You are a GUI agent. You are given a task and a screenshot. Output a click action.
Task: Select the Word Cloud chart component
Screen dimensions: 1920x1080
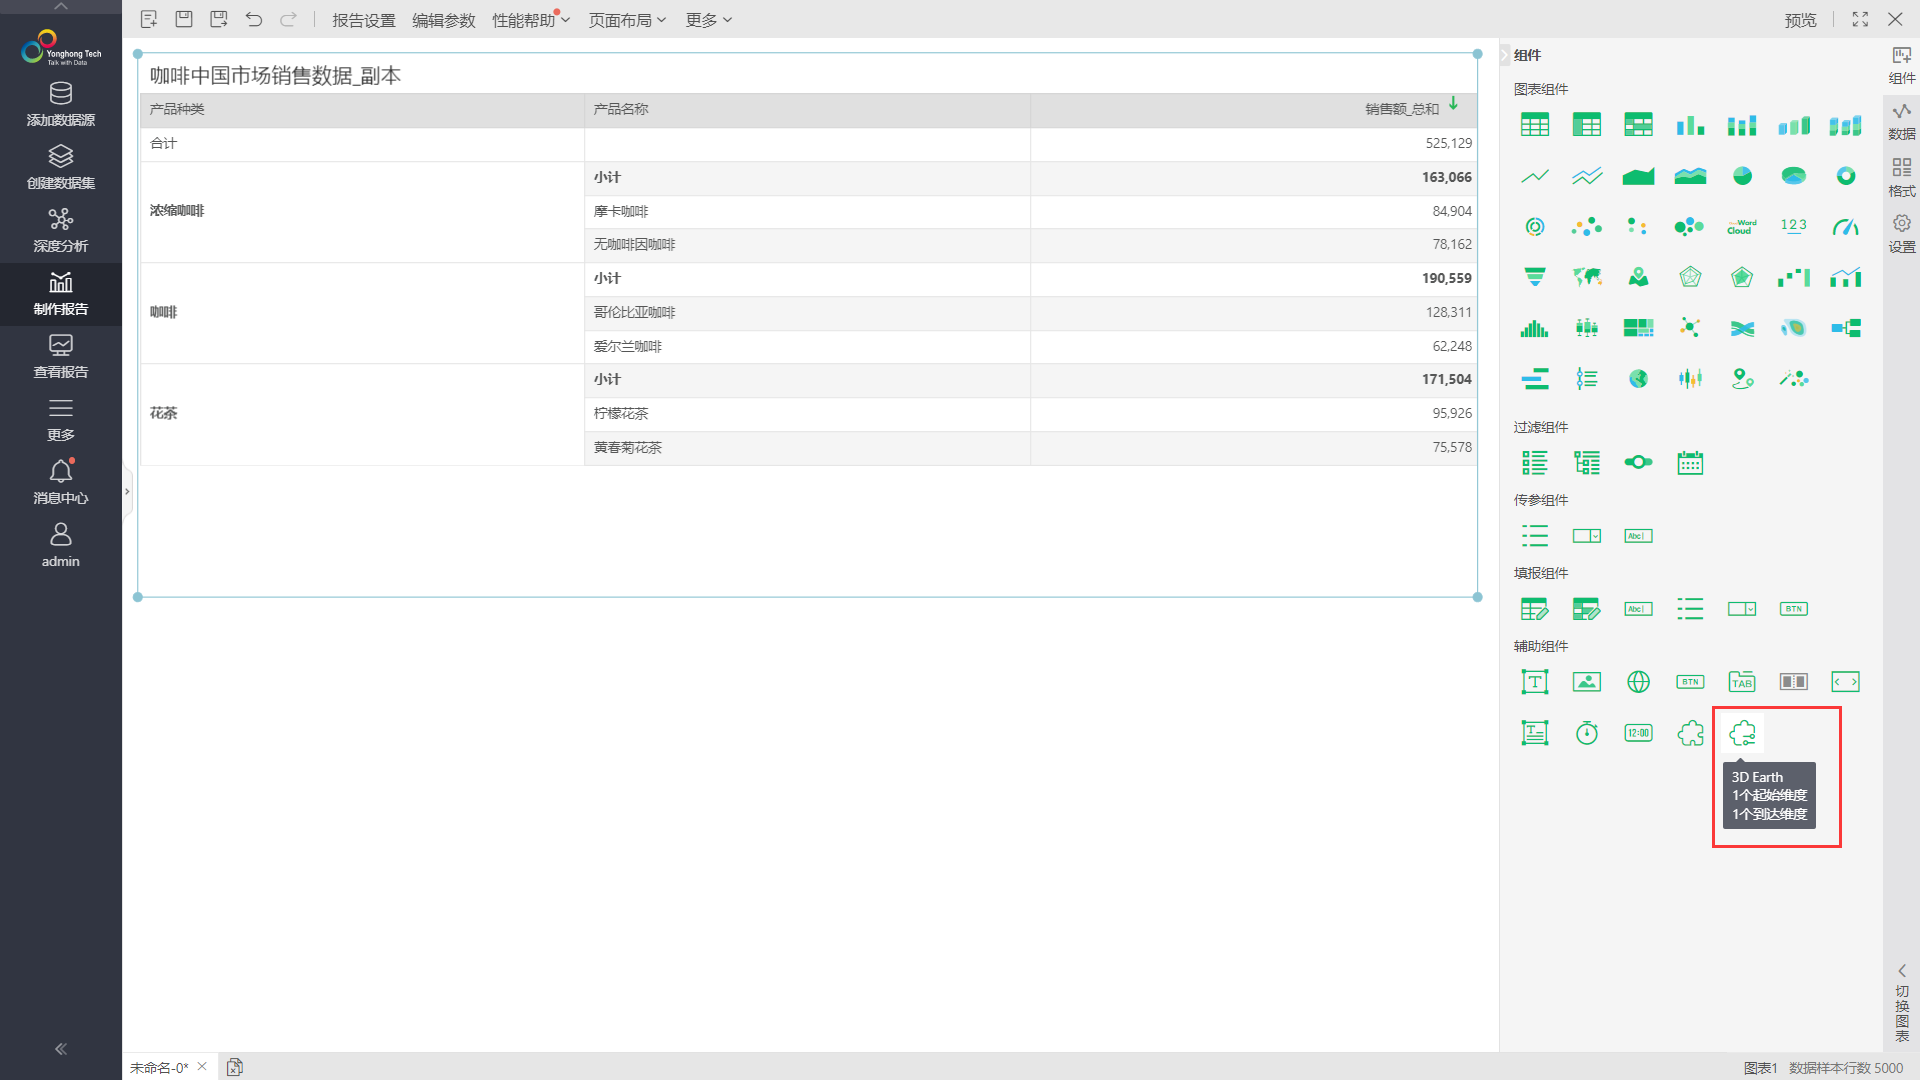pos(1741,227)
